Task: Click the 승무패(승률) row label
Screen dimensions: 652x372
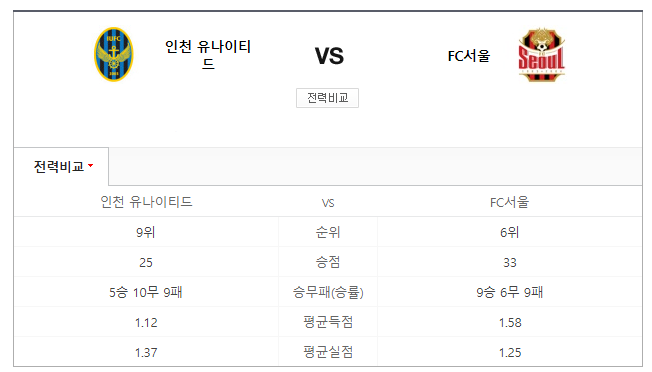Action: (328, 292)
